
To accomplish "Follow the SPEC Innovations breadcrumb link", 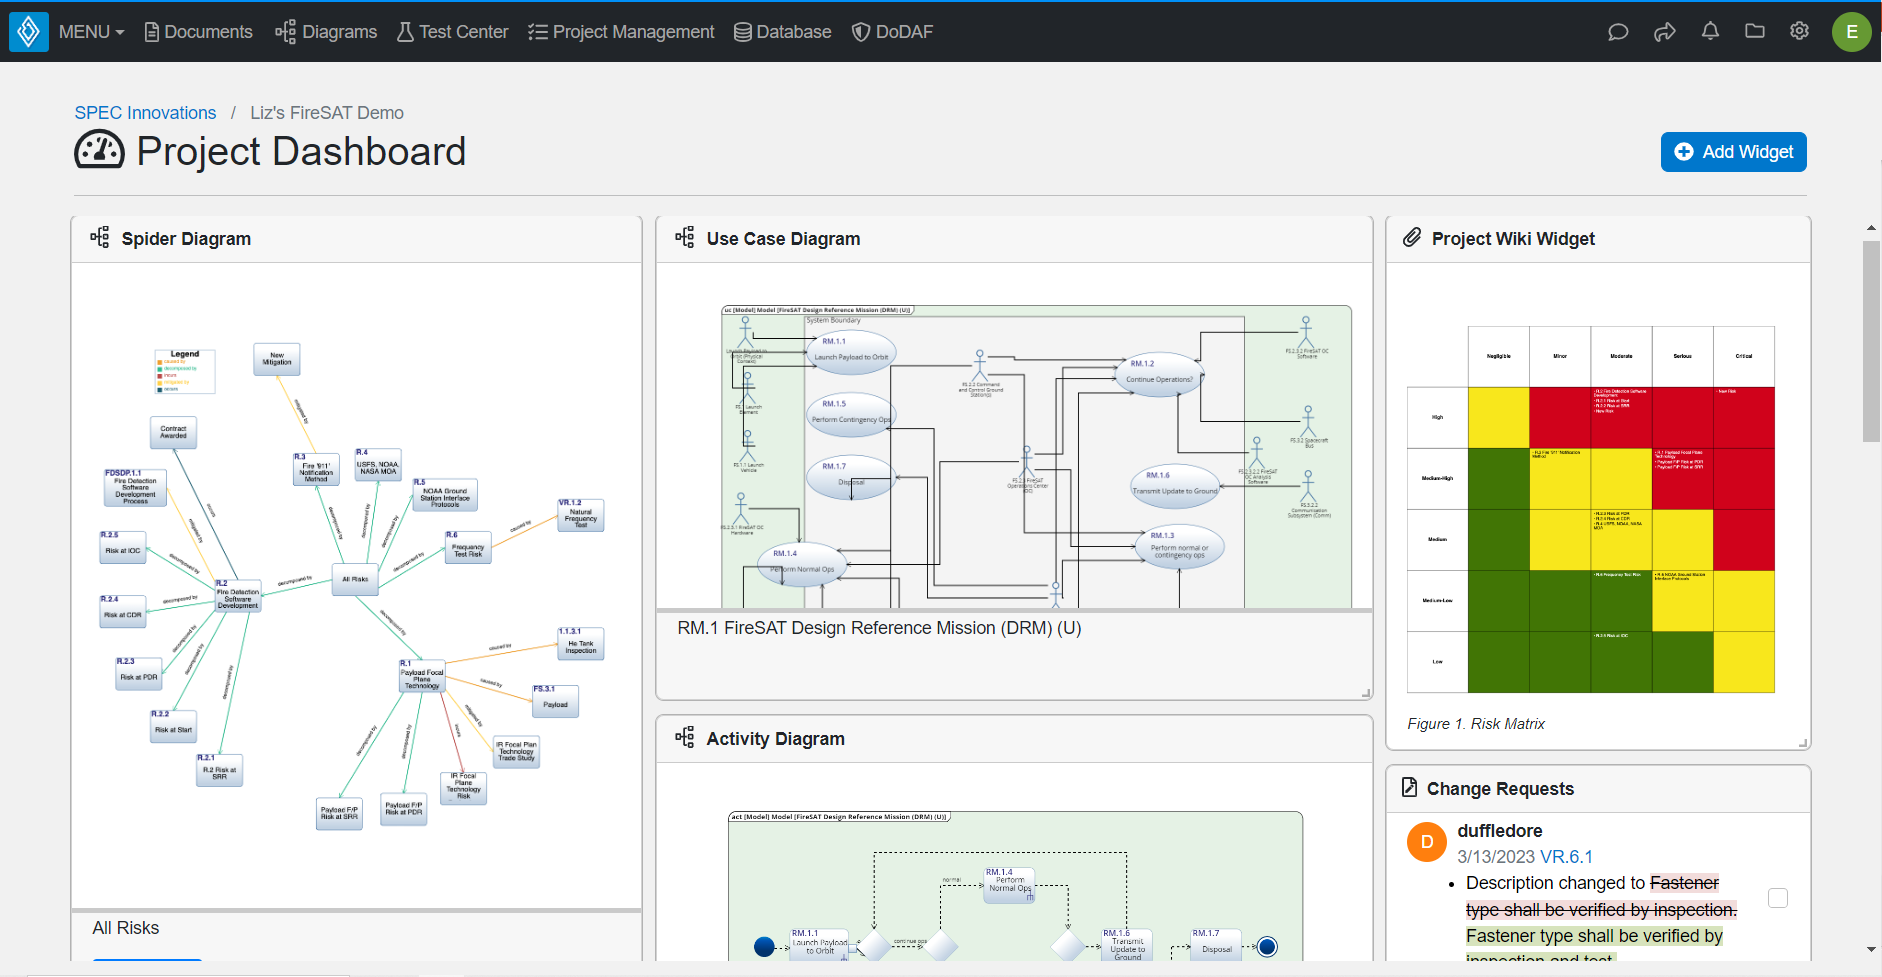I will click(145, 113).
